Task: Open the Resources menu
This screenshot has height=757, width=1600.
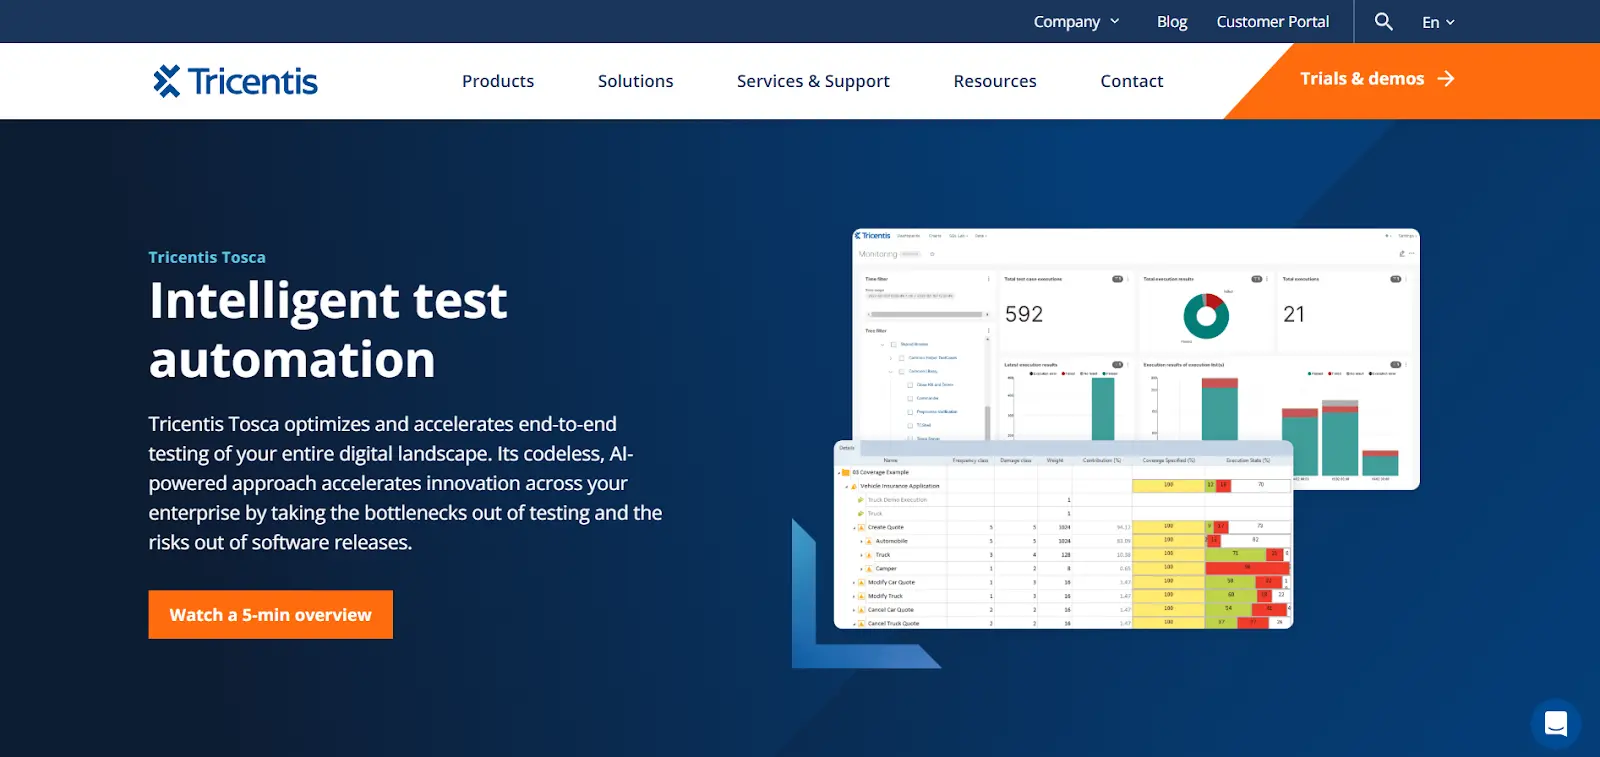Action: pos(995,81)
